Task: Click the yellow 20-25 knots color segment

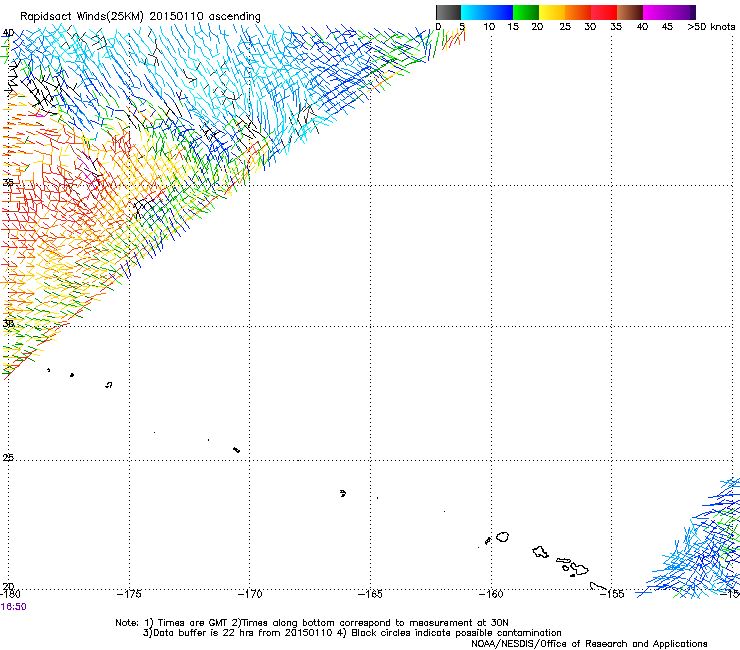Action: click(552, 12)
